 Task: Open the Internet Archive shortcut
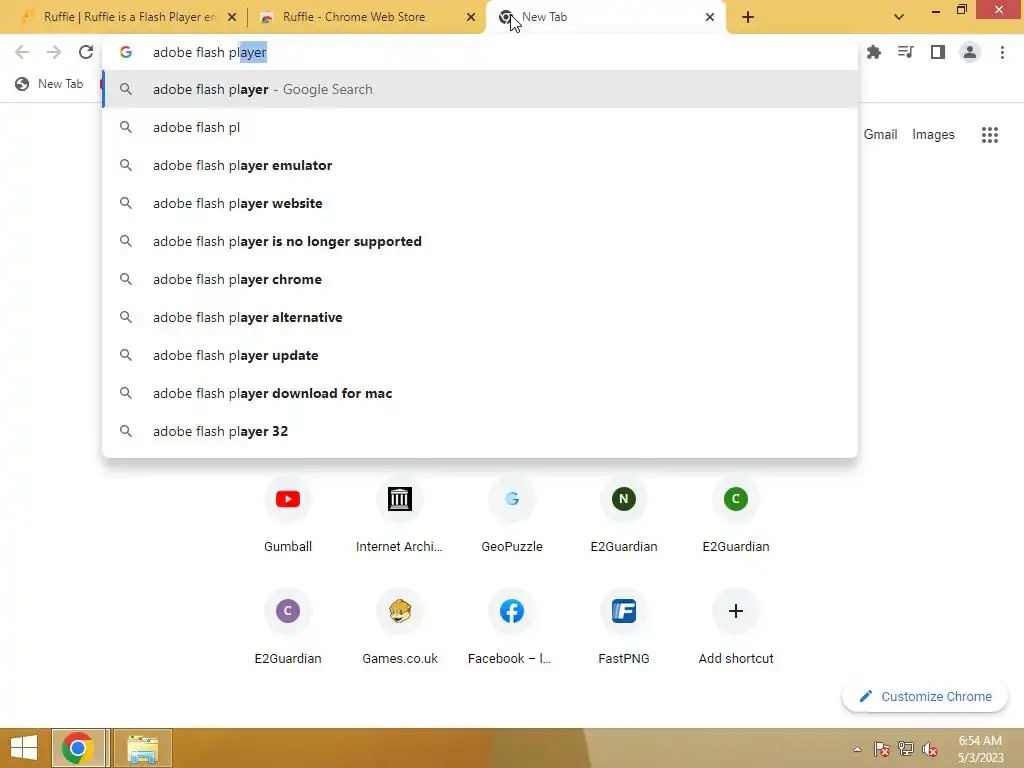[399, 515]
